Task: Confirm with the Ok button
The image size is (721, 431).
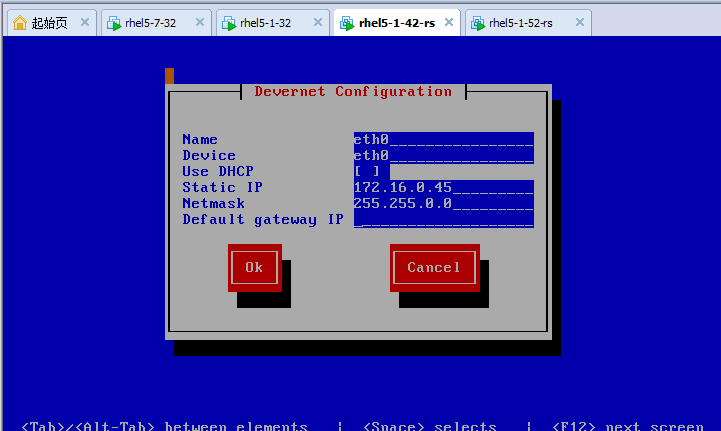Action: tap(255, 268)
